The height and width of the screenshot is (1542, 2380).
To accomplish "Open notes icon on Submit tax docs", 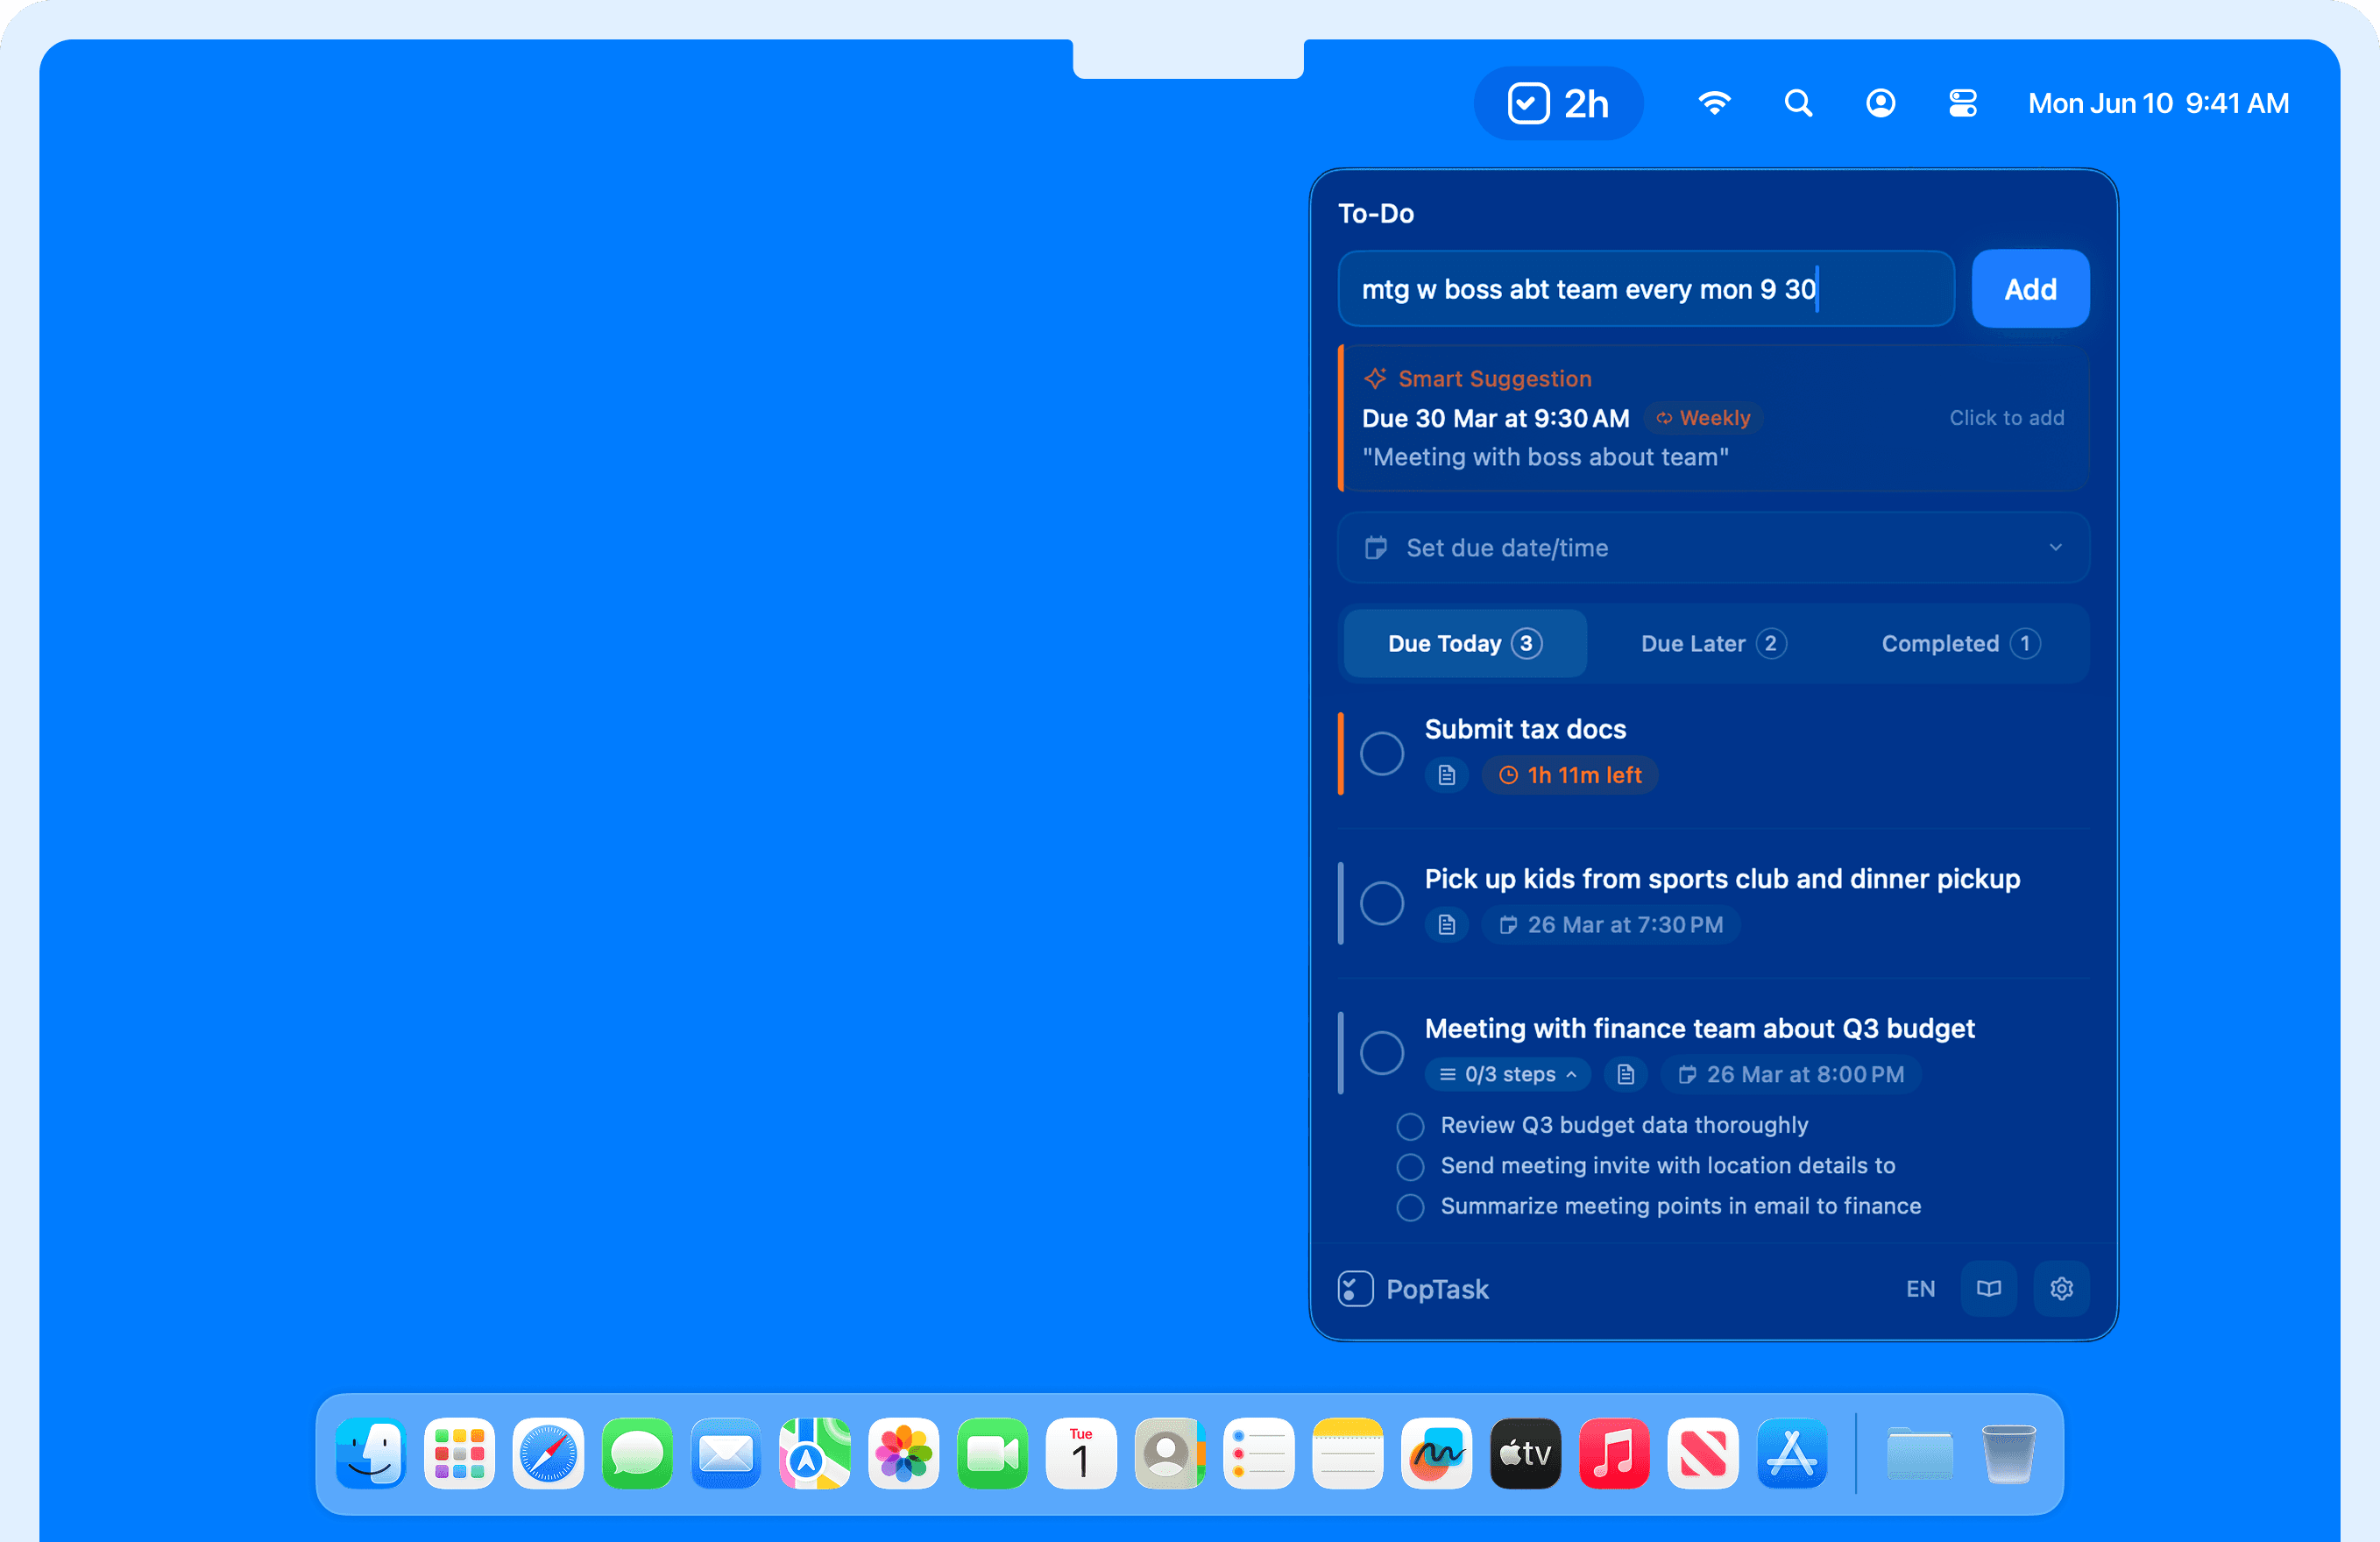I will (1446, 775).
